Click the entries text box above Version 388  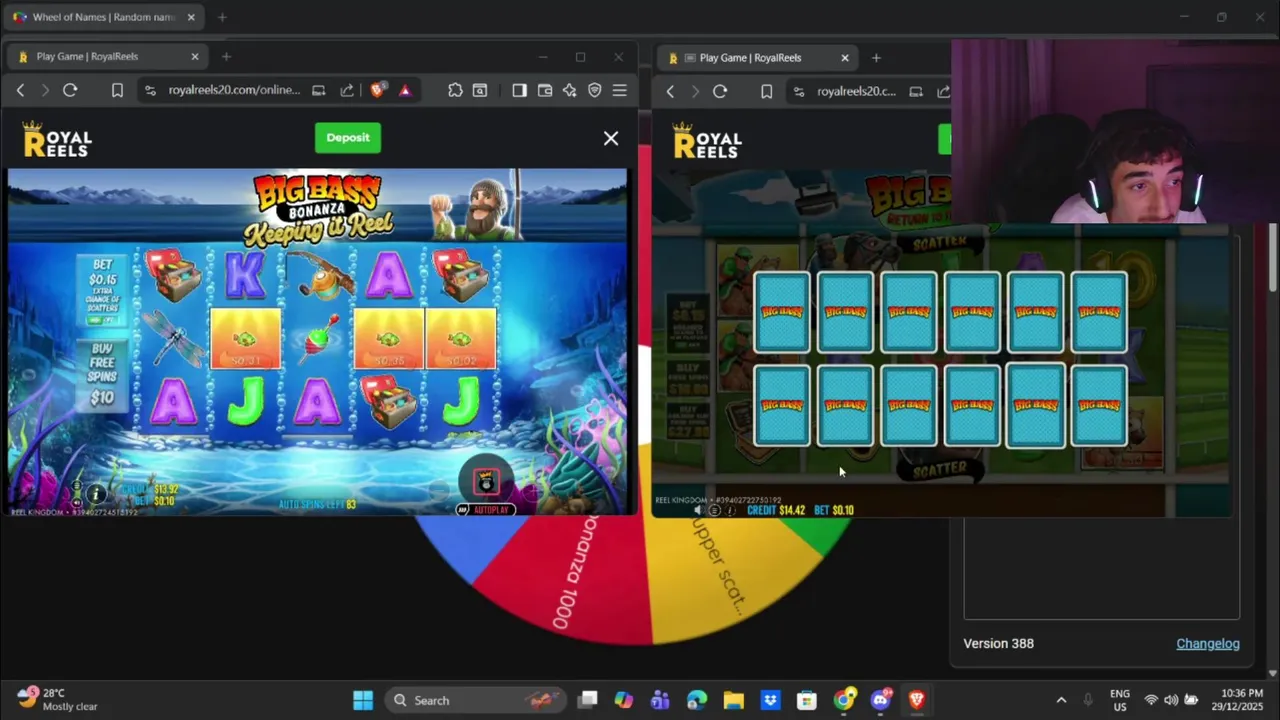[x=1101, y=568]
